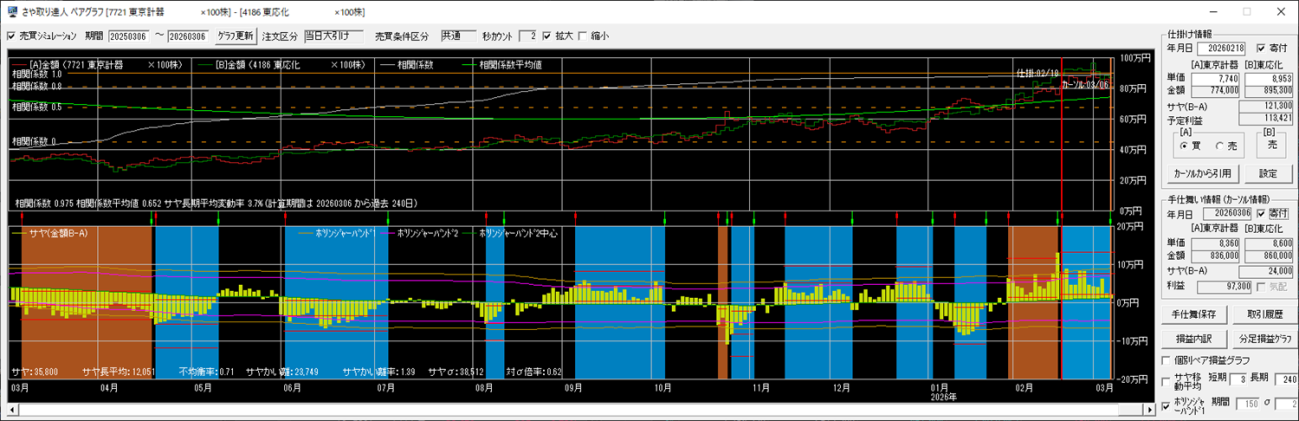Click the app icon in the title bar
This screenshot has height=421, width=1299.
[x=11, y=11]
